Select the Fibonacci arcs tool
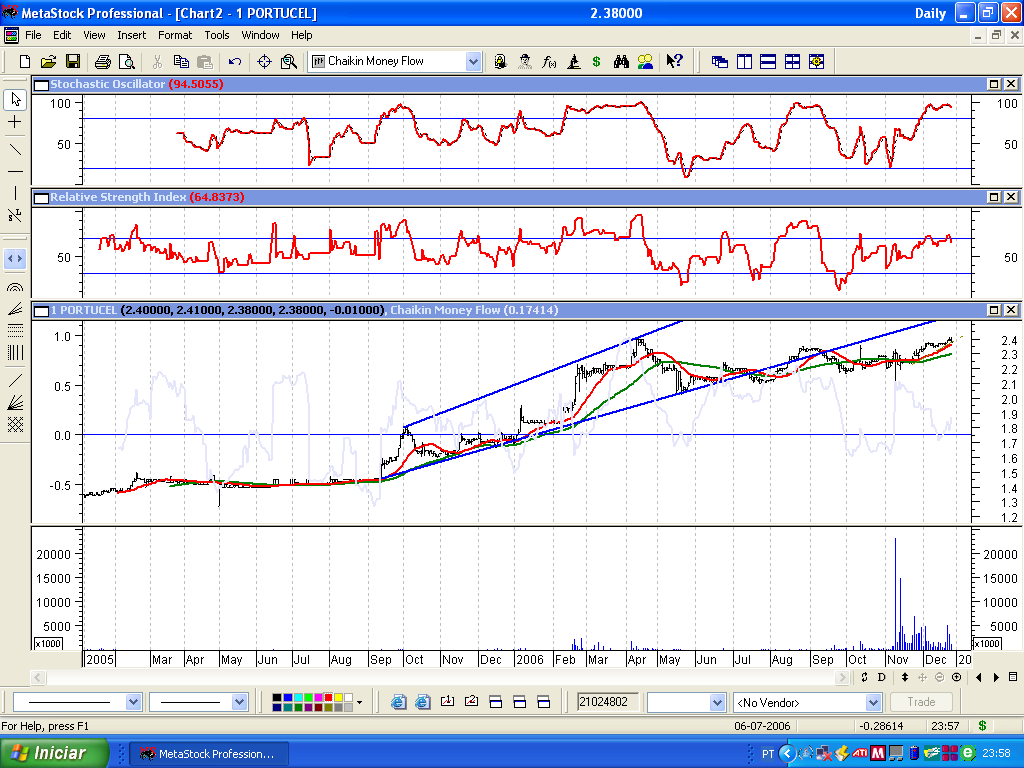The height and width of the screenshot is (768, 1024). (x=15, y=287)
